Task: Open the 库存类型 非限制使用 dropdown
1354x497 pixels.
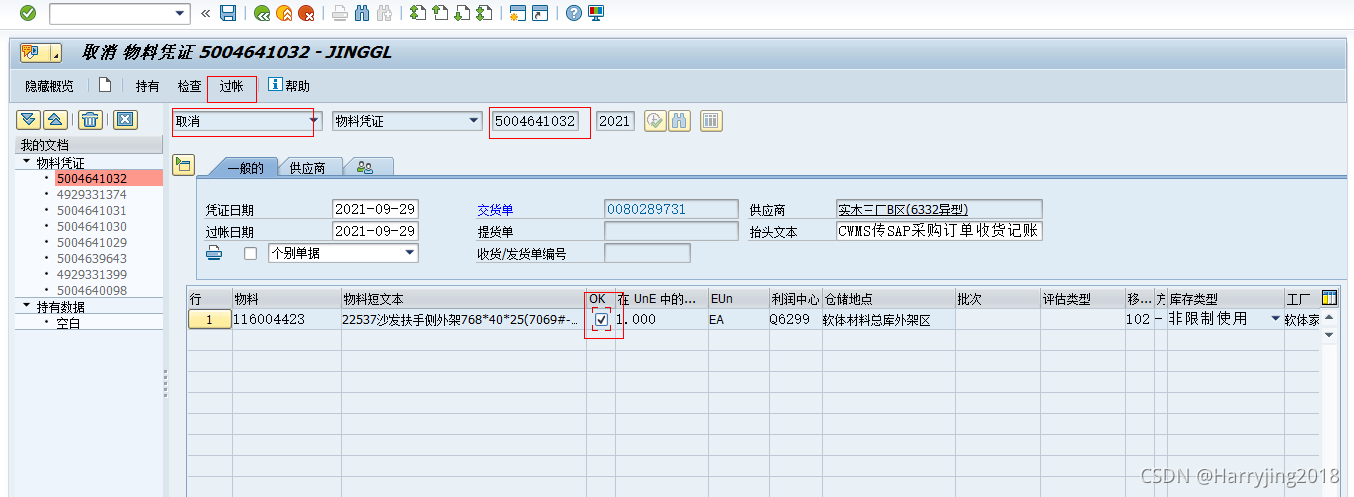Action: pyautogui.click(x=1275, y=319)
